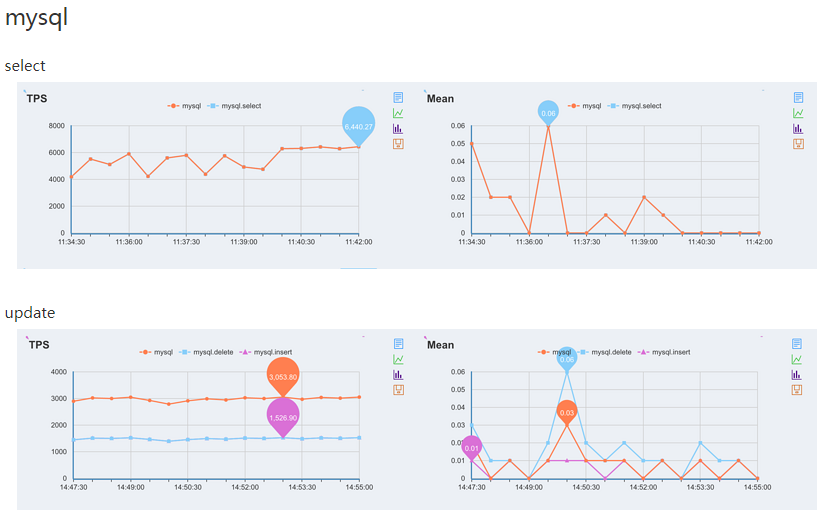Toggle mysql.insert legend in update Mean chart
Viewport: 830px width, 522px height.
pyautogui.click(x=664, y=352)
